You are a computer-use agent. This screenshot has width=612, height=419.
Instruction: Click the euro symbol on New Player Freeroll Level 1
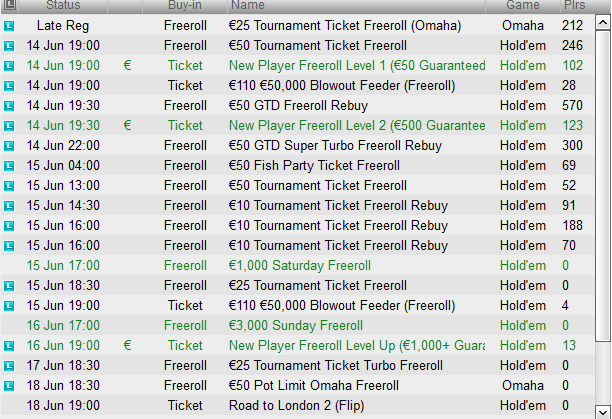[127, 65]
